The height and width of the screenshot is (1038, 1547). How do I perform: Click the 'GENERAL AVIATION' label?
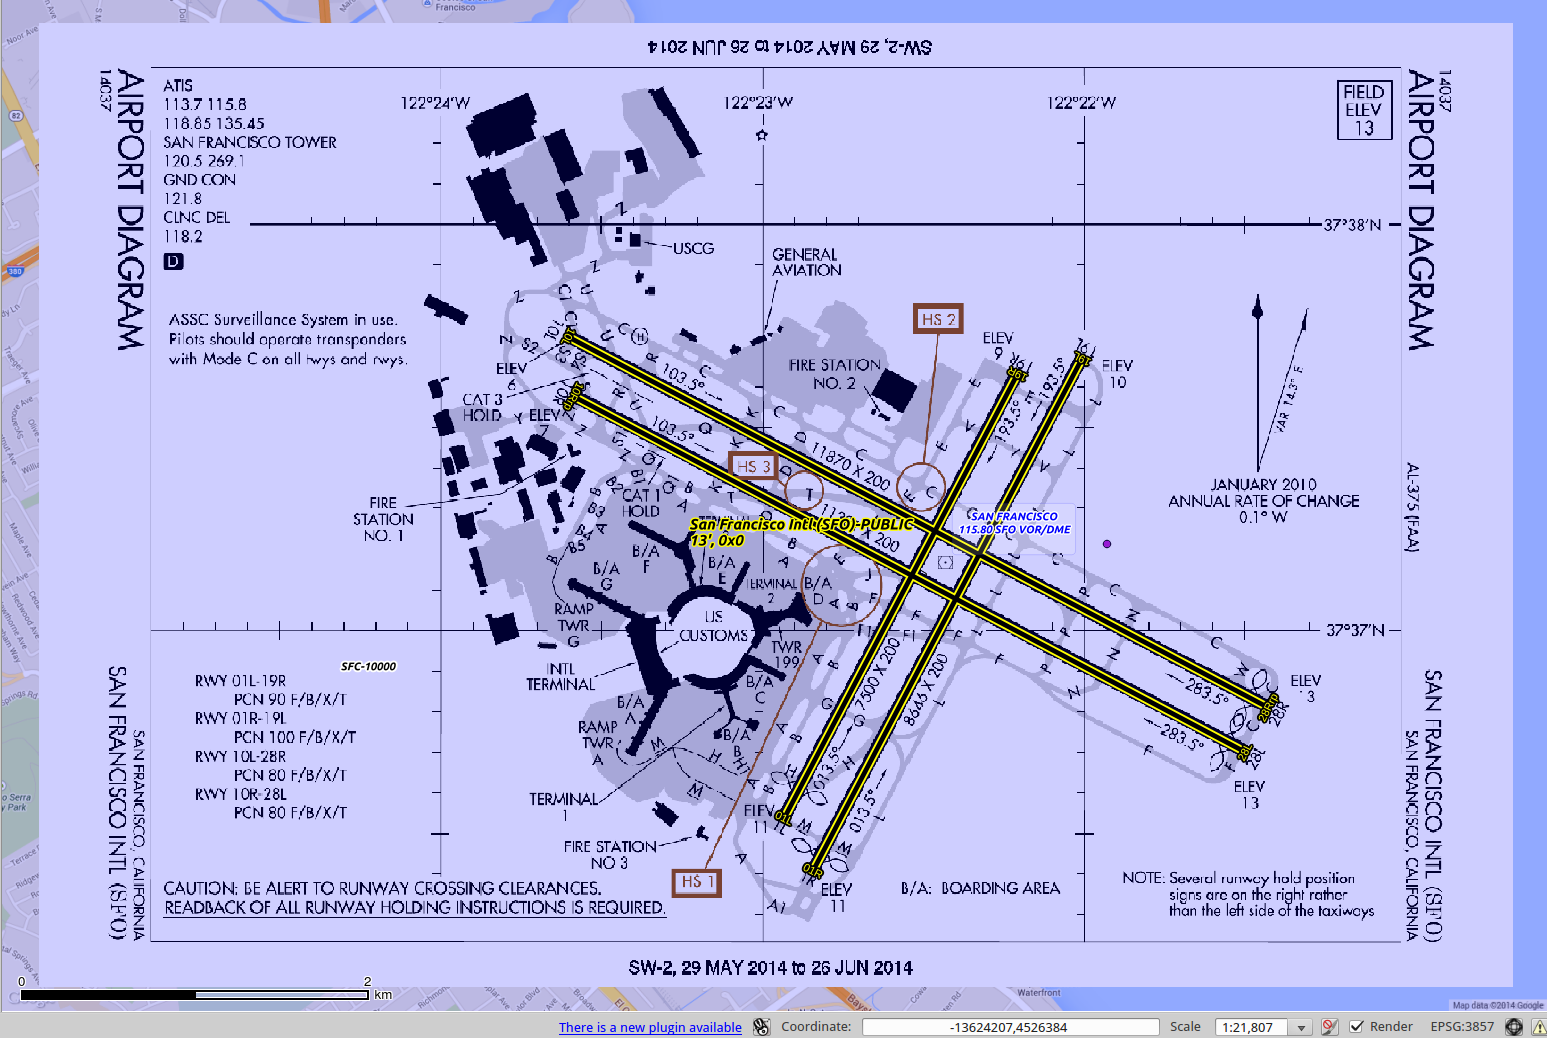(806, 262)
